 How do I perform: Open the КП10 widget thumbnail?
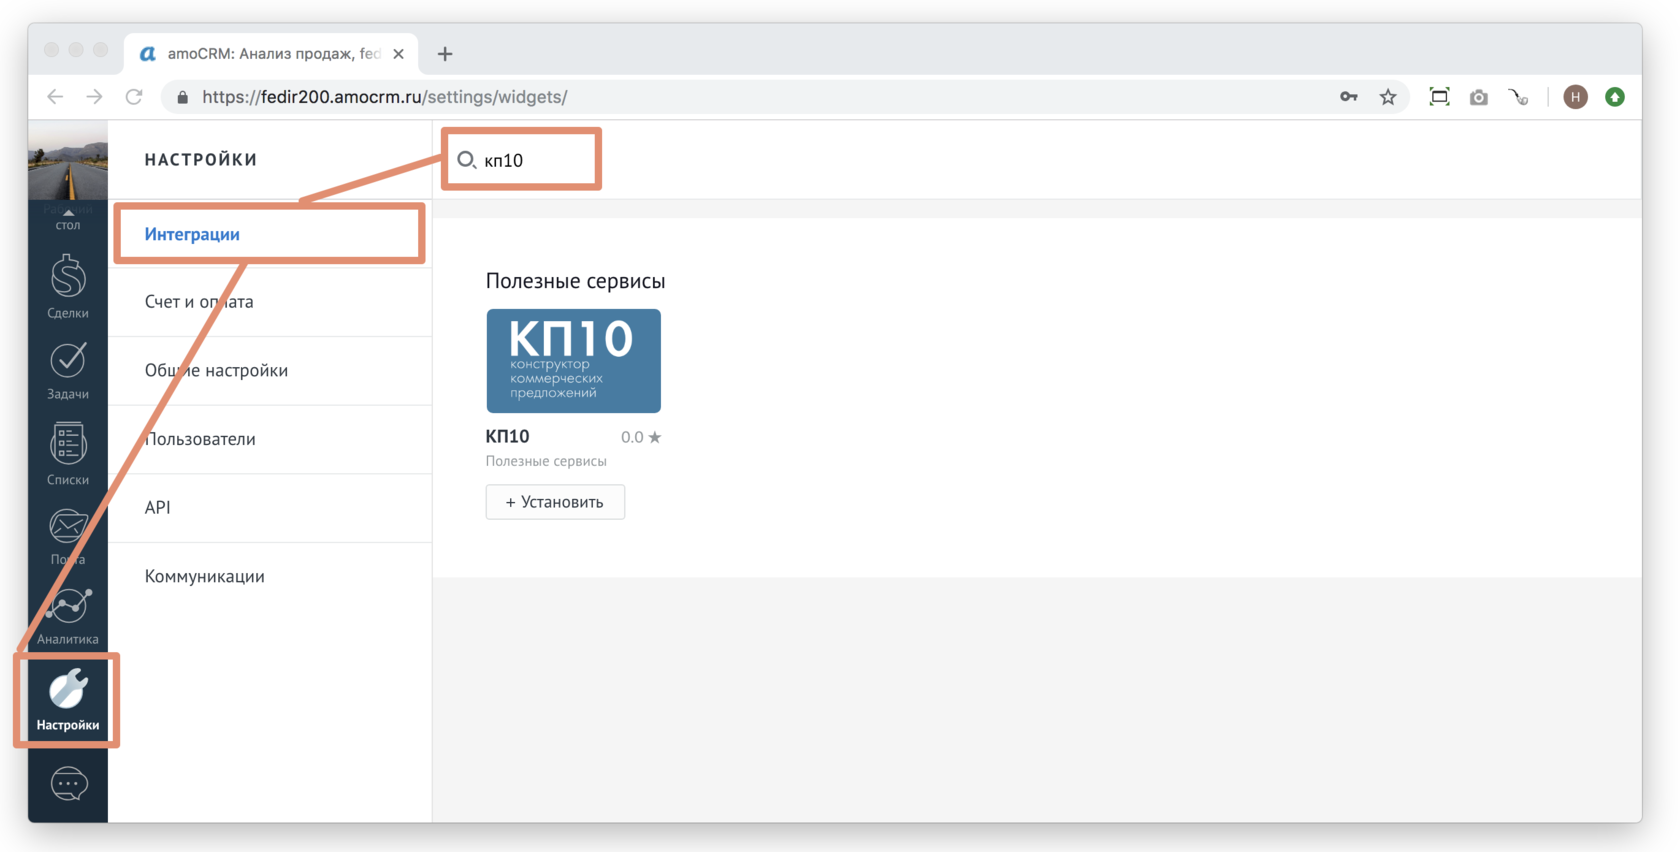573,361
